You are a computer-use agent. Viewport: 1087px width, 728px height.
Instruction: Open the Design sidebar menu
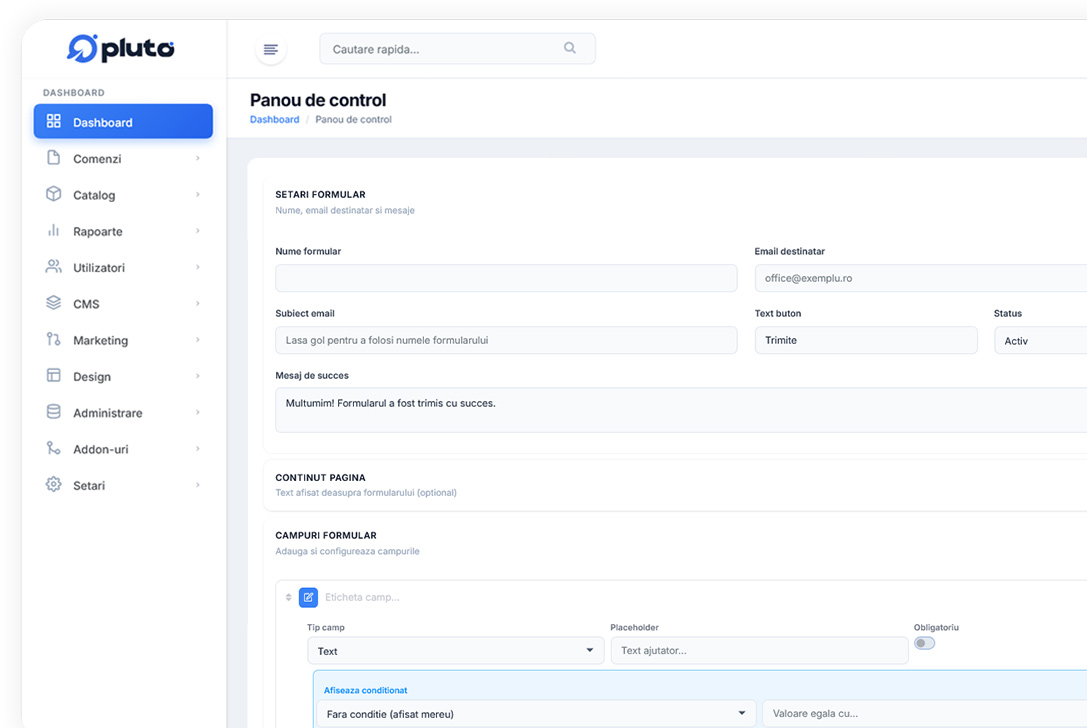point(123,376)
